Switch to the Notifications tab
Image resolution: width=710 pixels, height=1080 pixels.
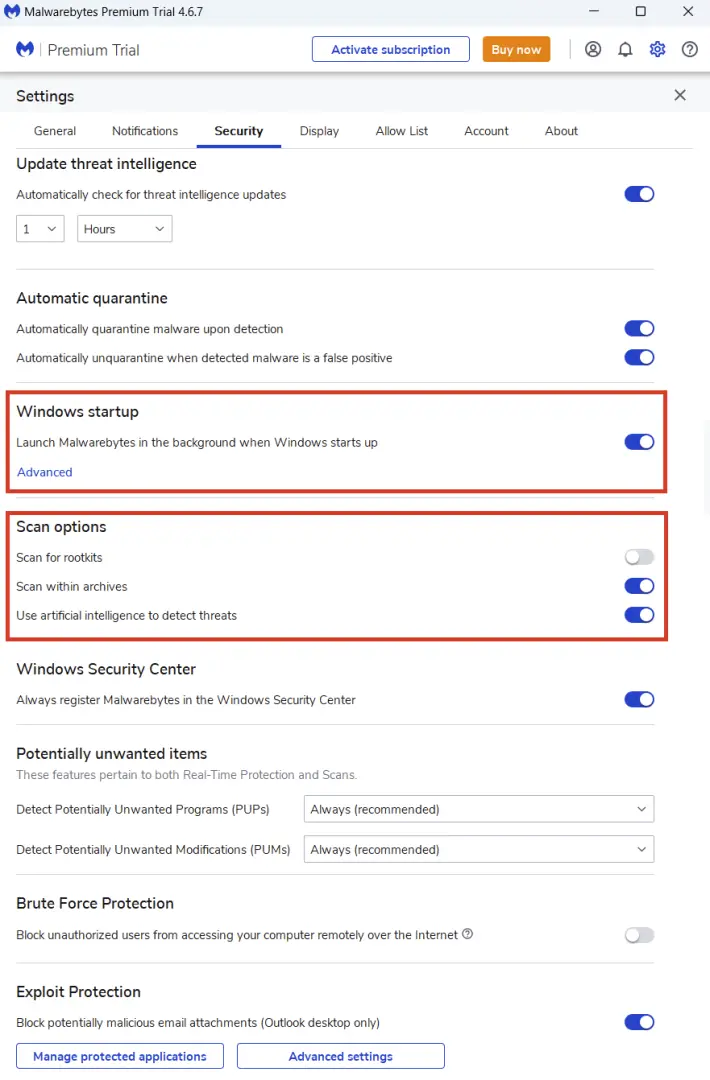(x=145, y=131)
